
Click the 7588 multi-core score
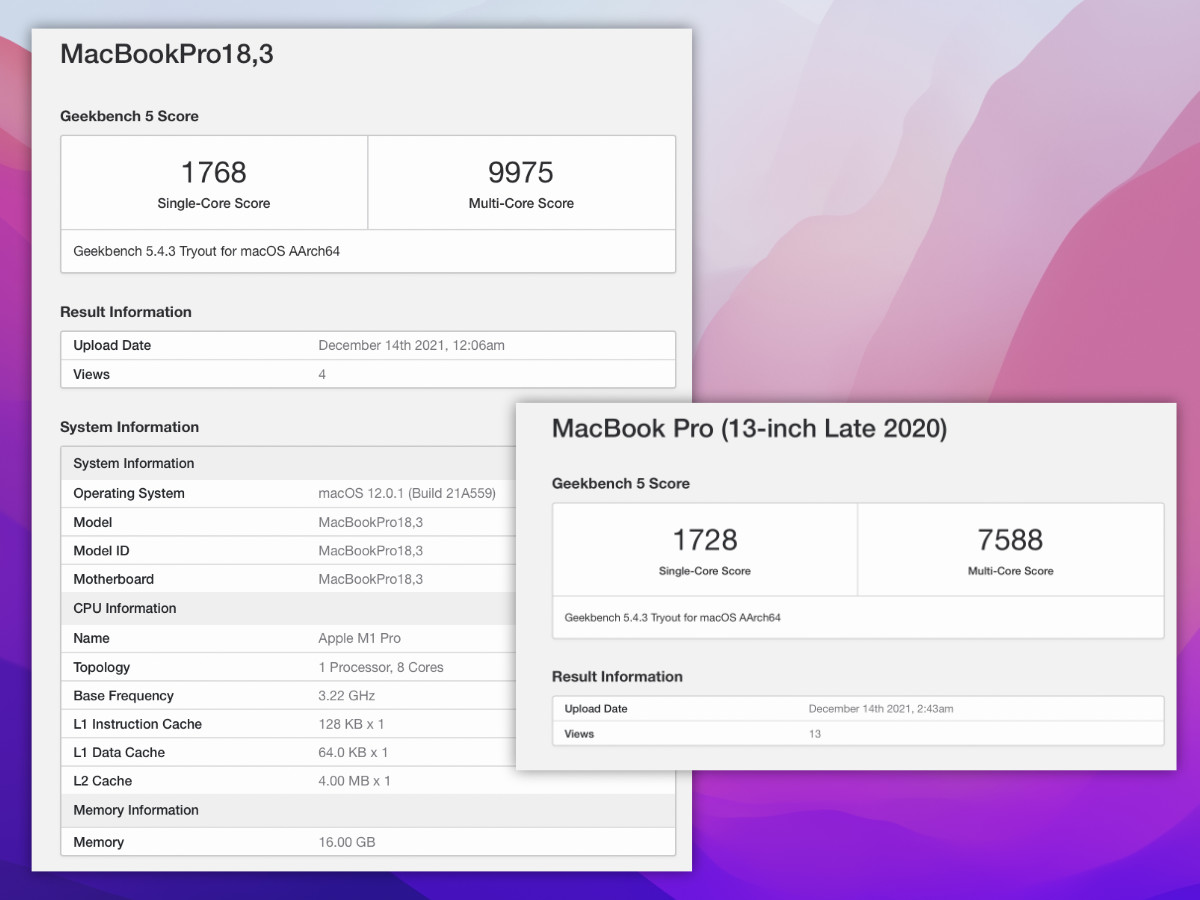tap(1011, 540)
